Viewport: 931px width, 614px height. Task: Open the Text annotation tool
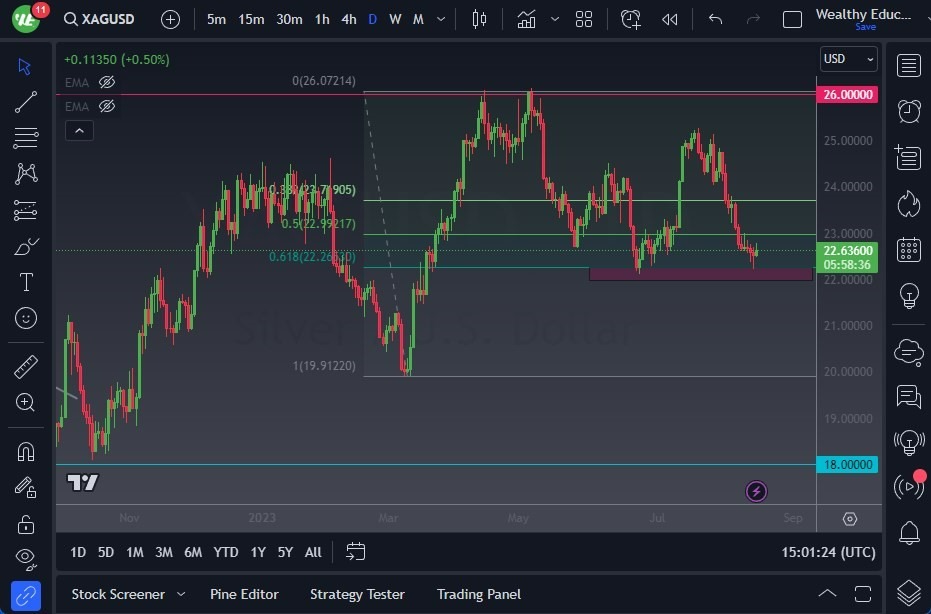(x=25, y=282)
